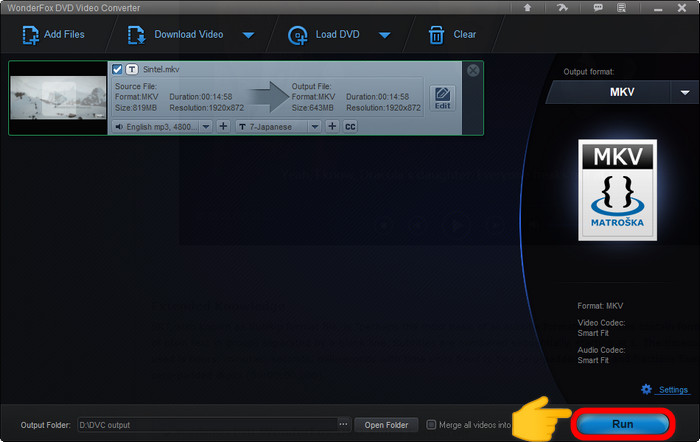Click the T subtitle icon next to Sintel.mkv

click(132, 69)
